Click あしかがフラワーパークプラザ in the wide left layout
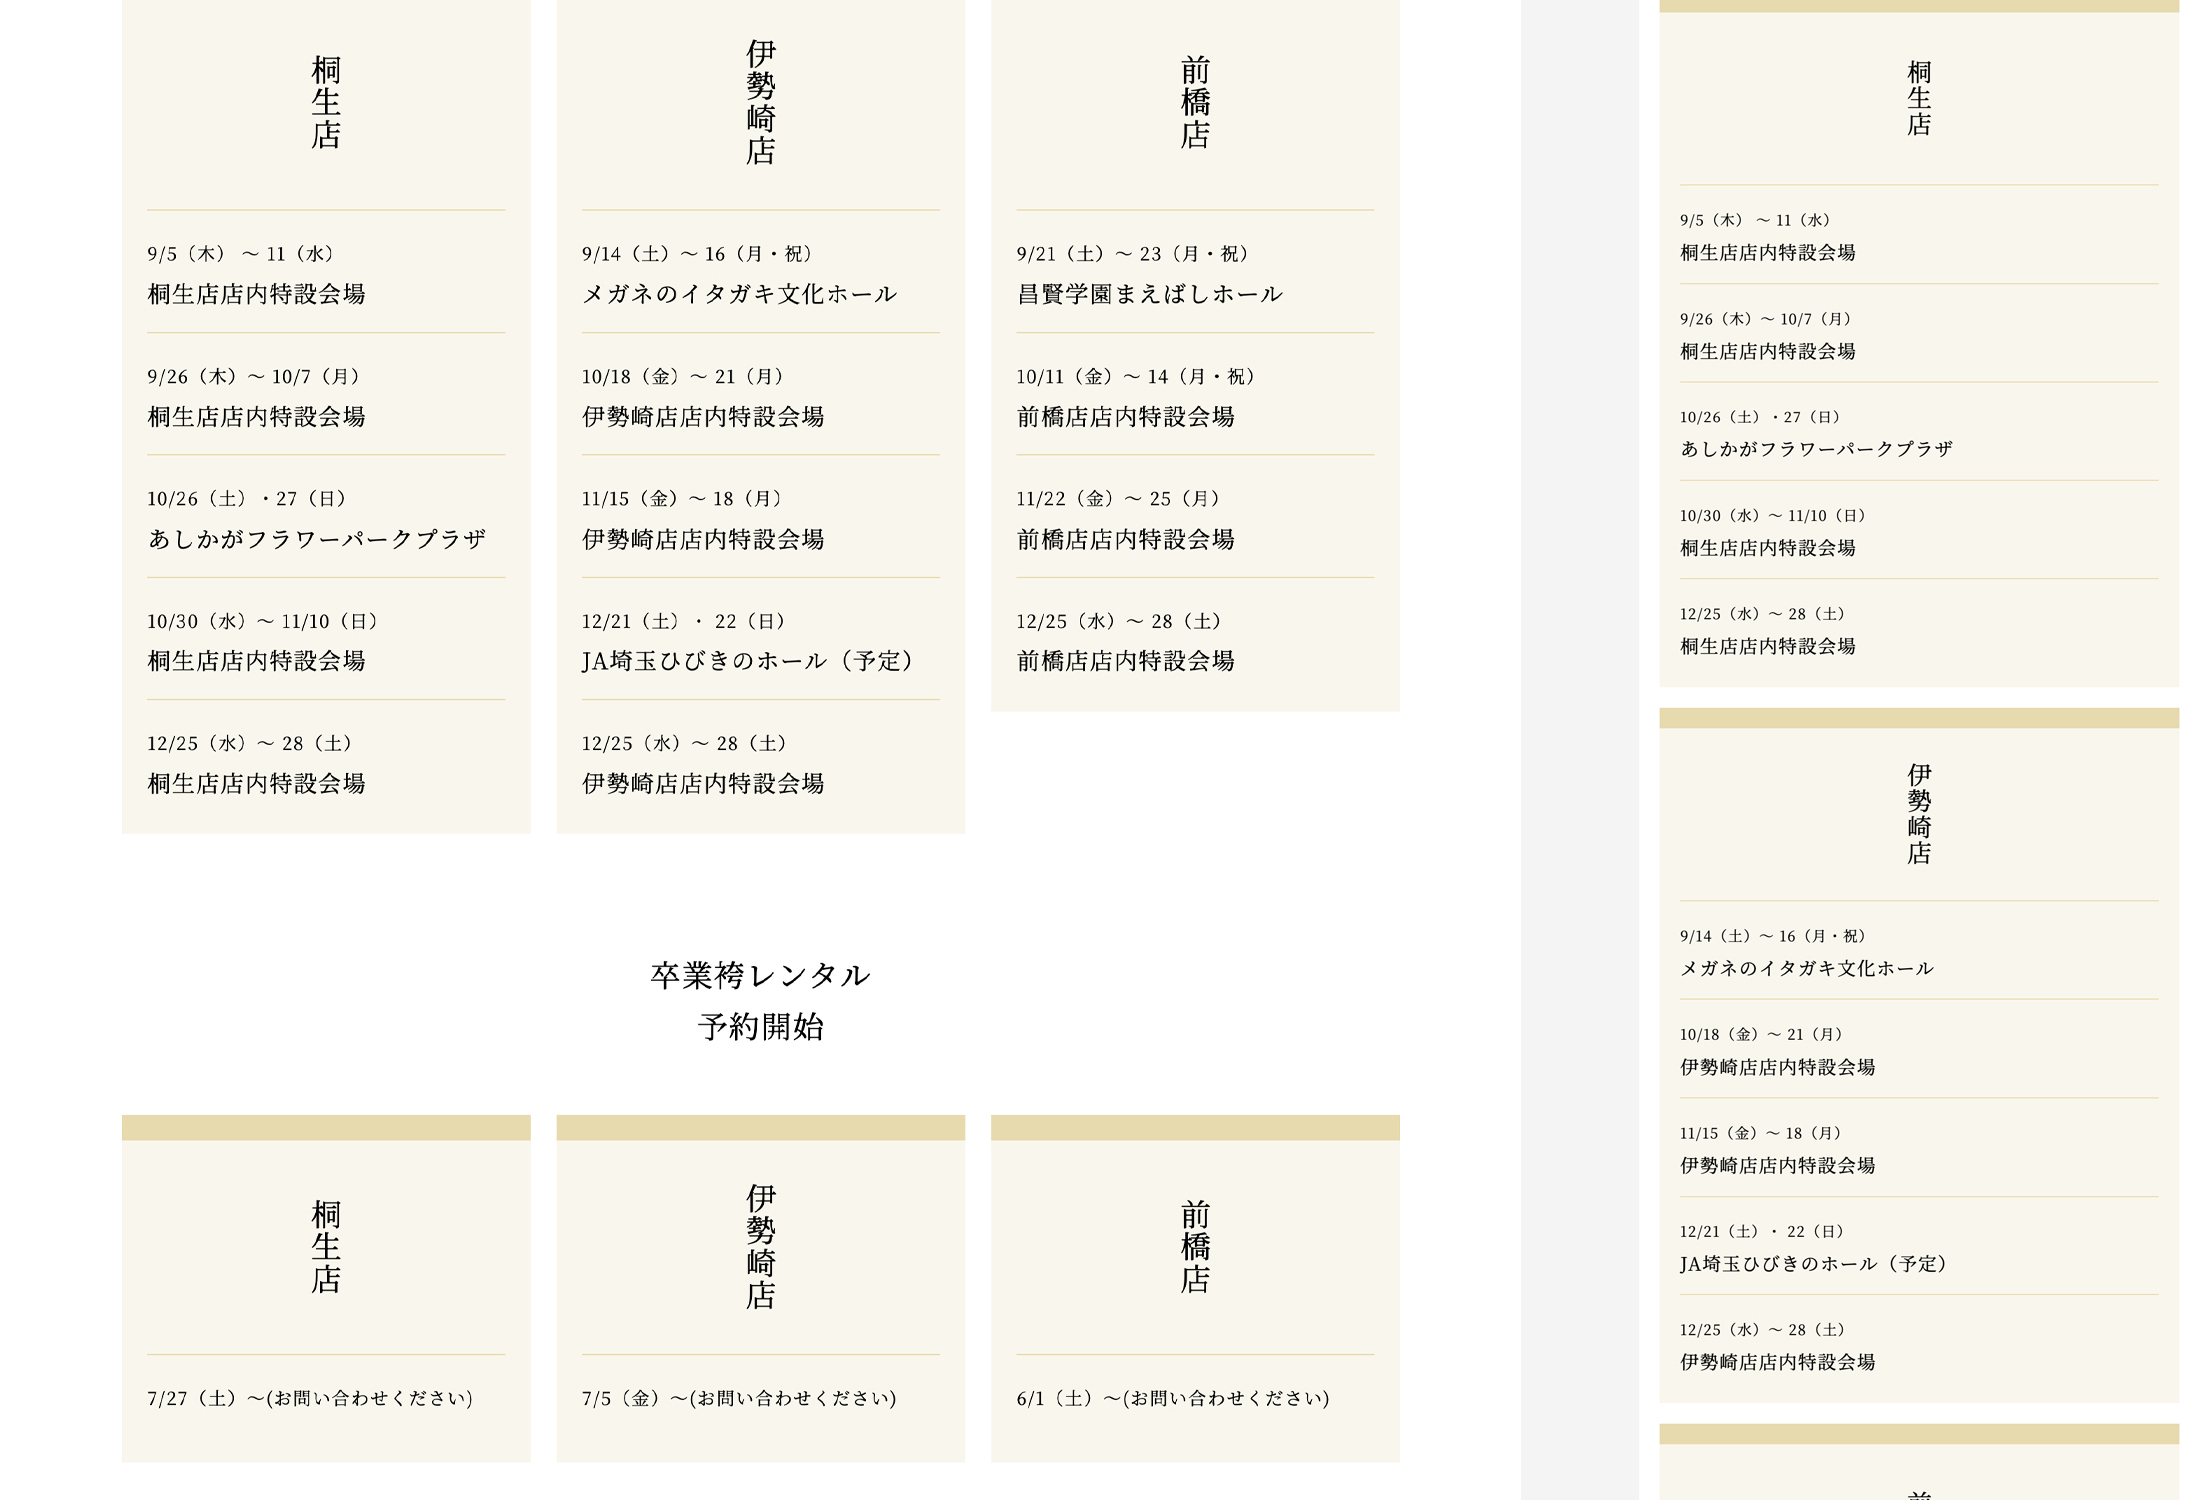 [x=316, y=539]
